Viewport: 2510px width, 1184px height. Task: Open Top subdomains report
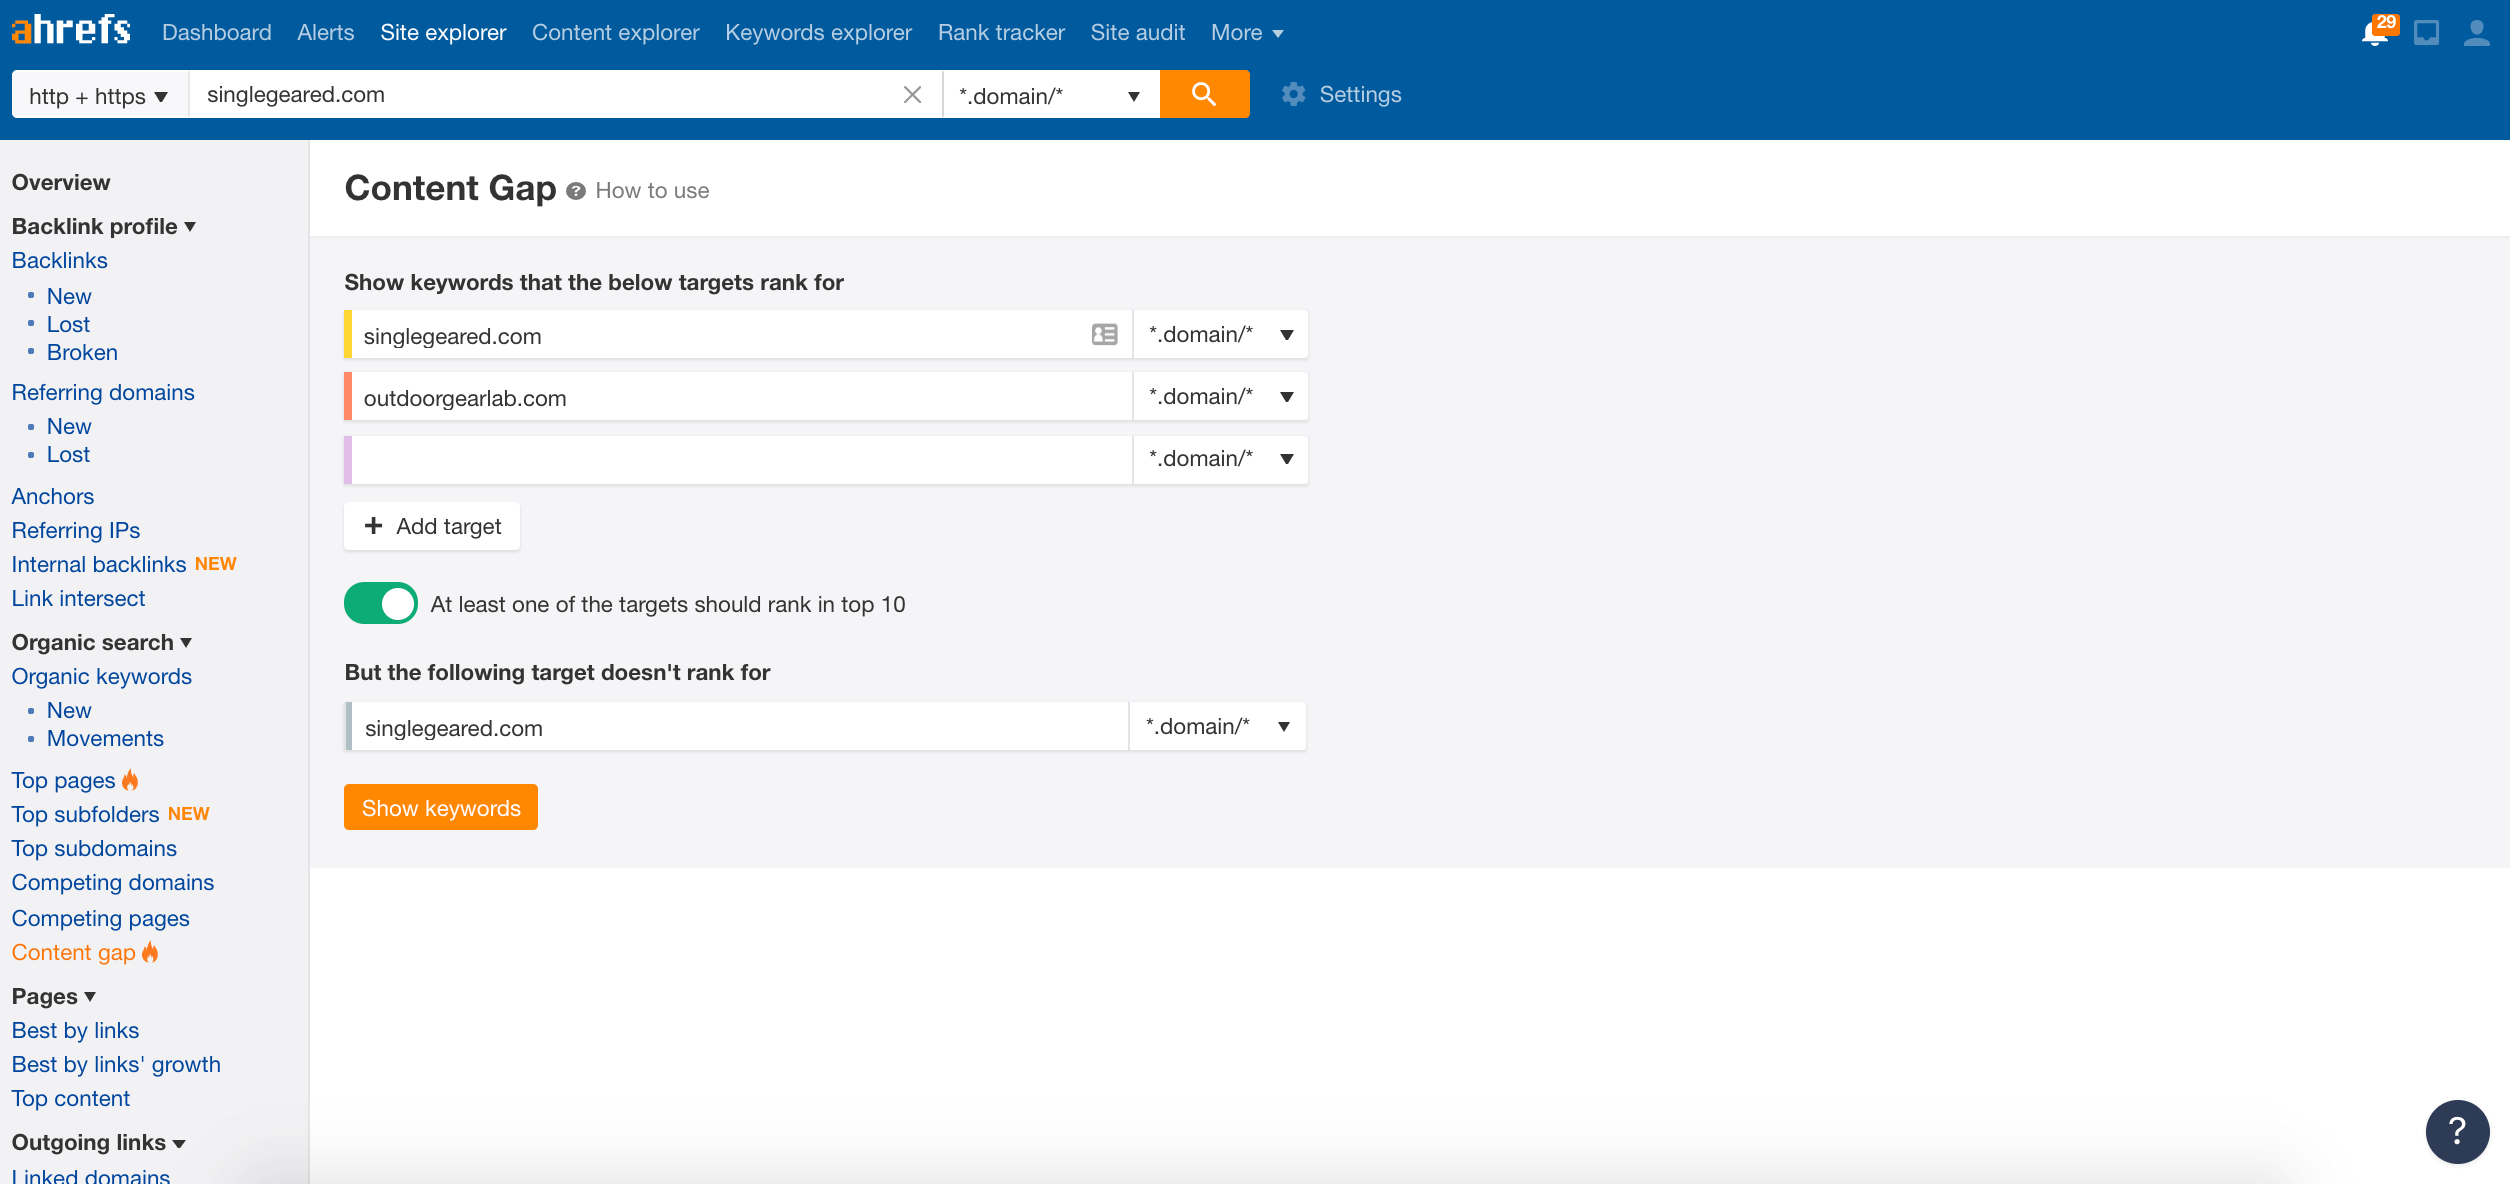point(94,848)
